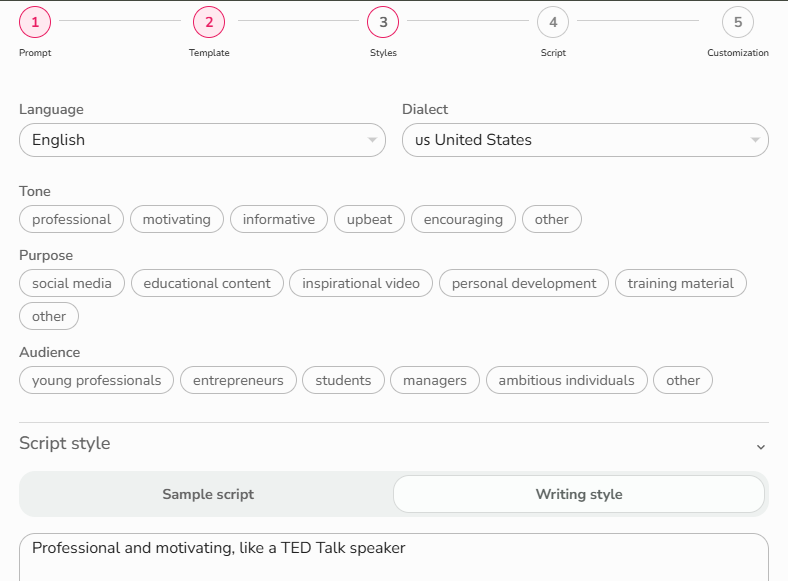Choose other in the Purpose section
The height and width of the screenshot is (581, 788).
[49, 316]
